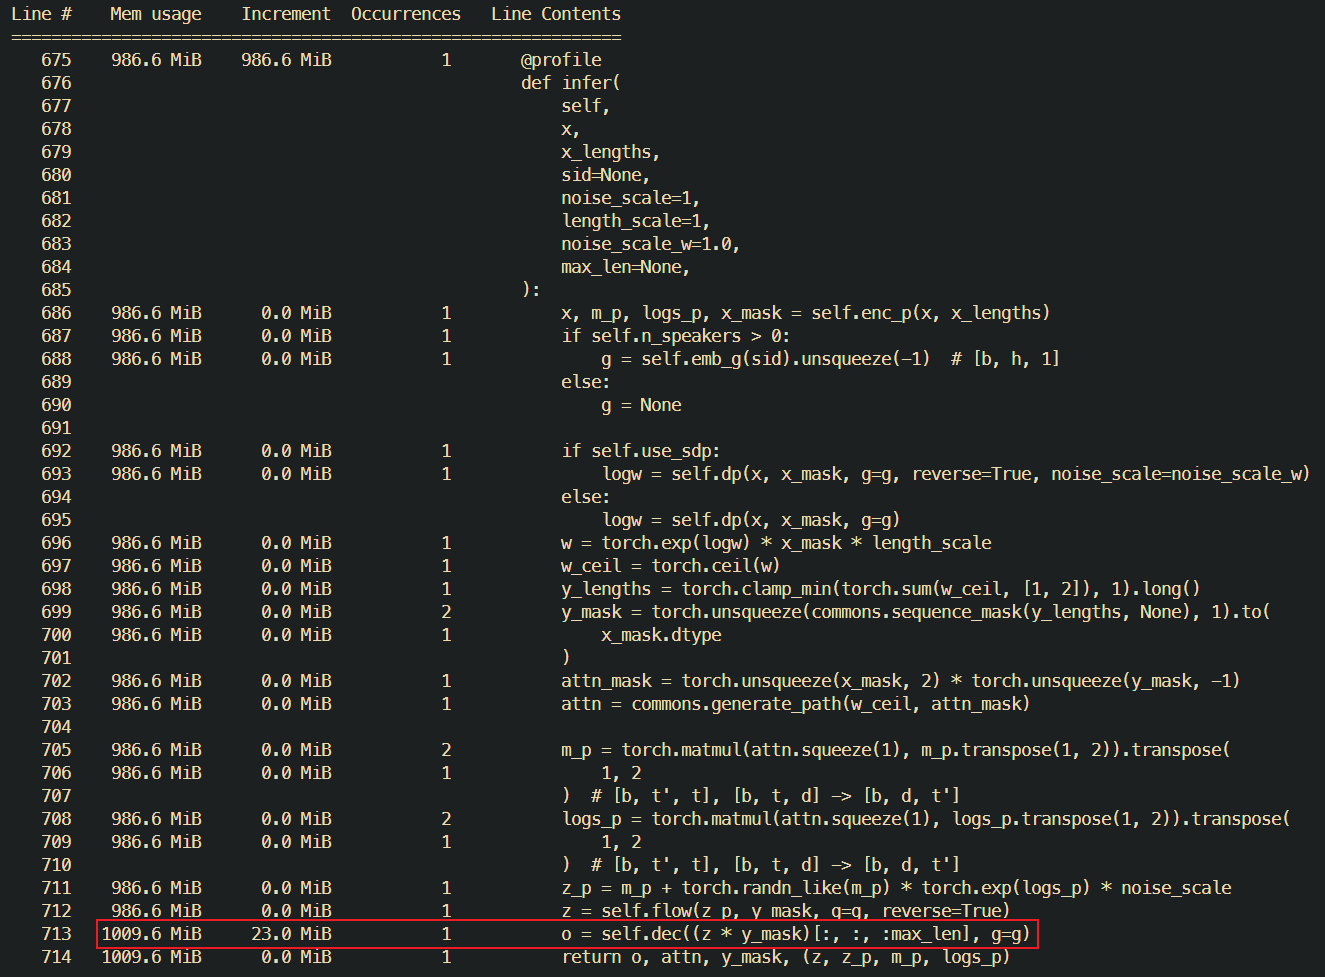1325x977 pixels.
Task: Select the 'Mem usage' column header
Action: 155,13
